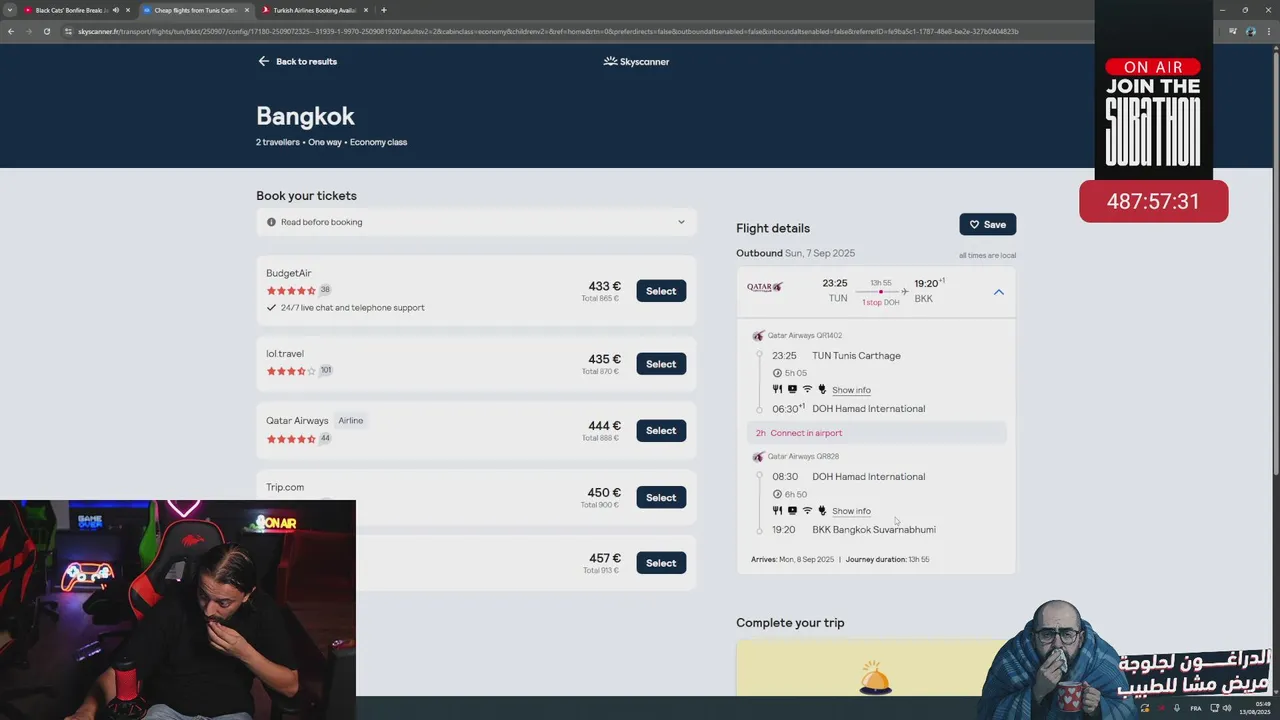Click the '24/7 live chat and telephone support' text
This screenshot has width=1280, height=720.
coord(352,308)
